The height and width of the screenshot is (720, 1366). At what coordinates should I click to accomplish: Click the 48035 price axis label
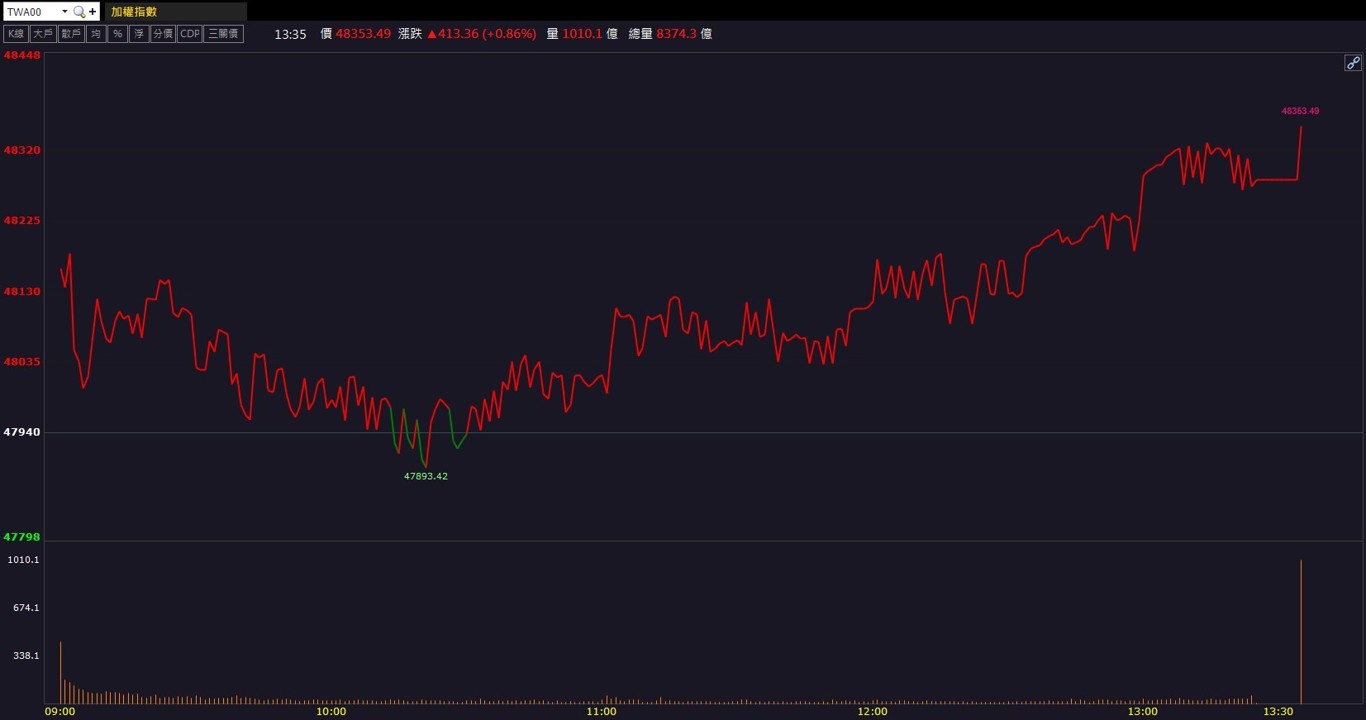(x=22, y=362)
